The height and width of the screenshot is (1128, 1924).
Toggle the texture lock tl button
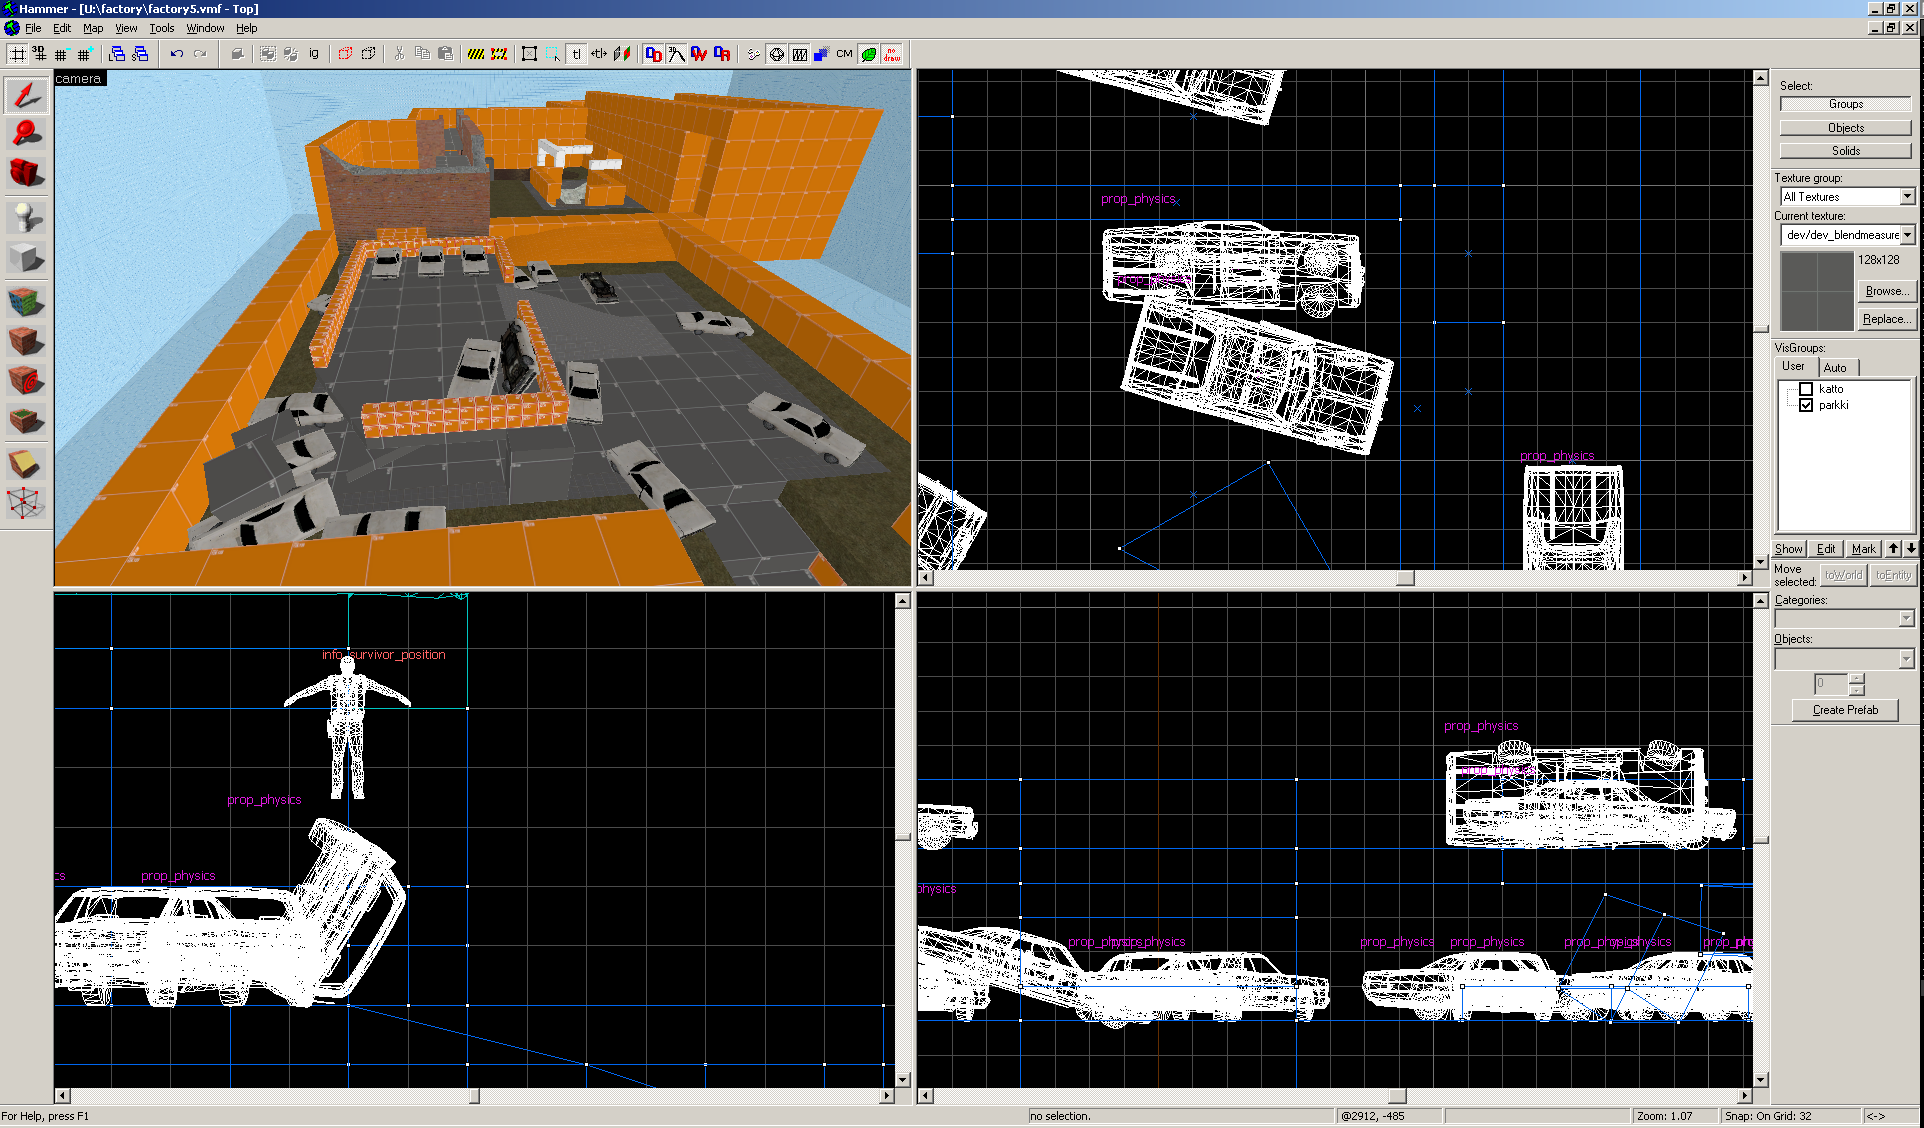click(576, 54)
